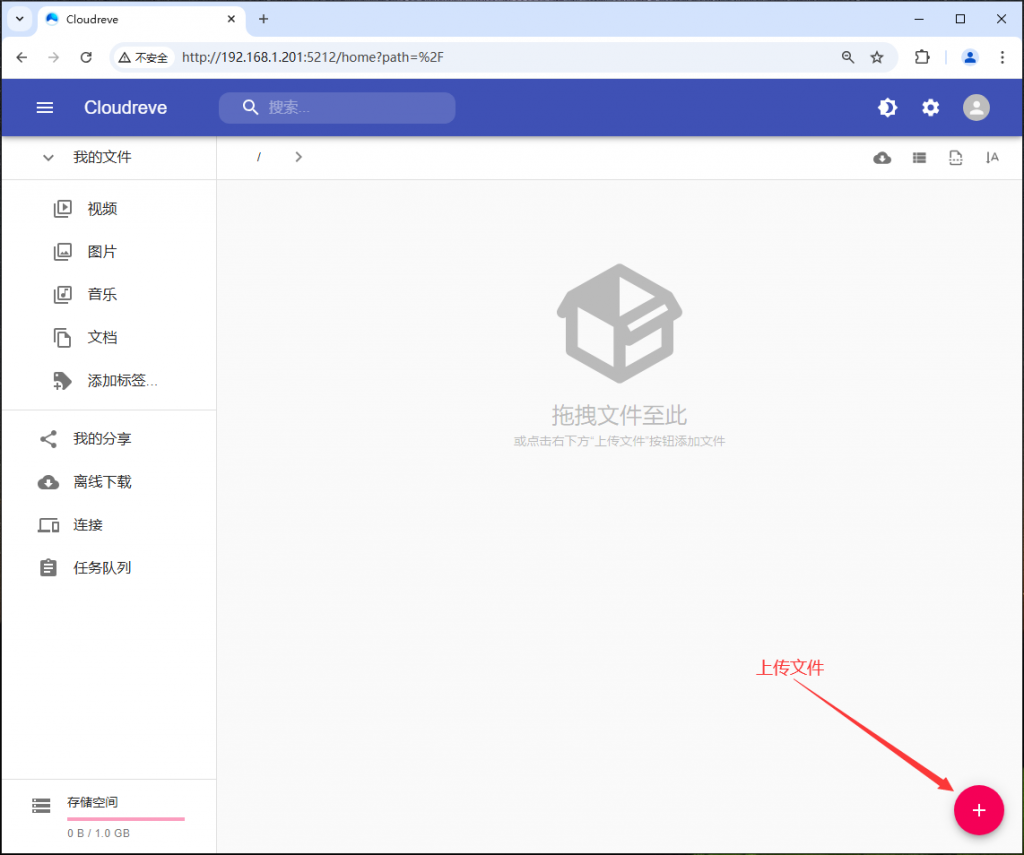Viewport: 1024px width, 855px height.
Task: Close the Cloudreve browser tab
Action: 231,19
